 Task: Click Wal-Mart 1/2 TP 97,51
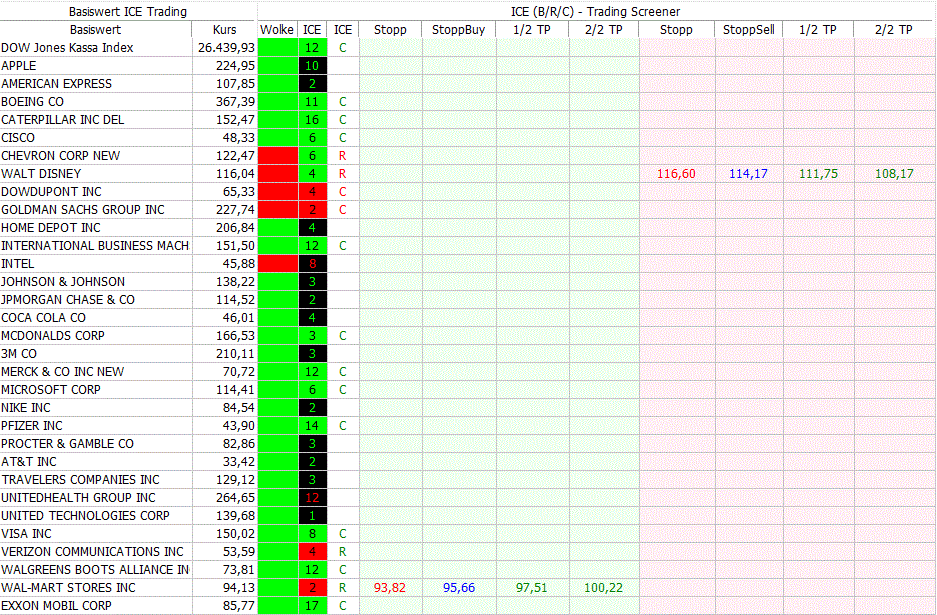point(531,588)
